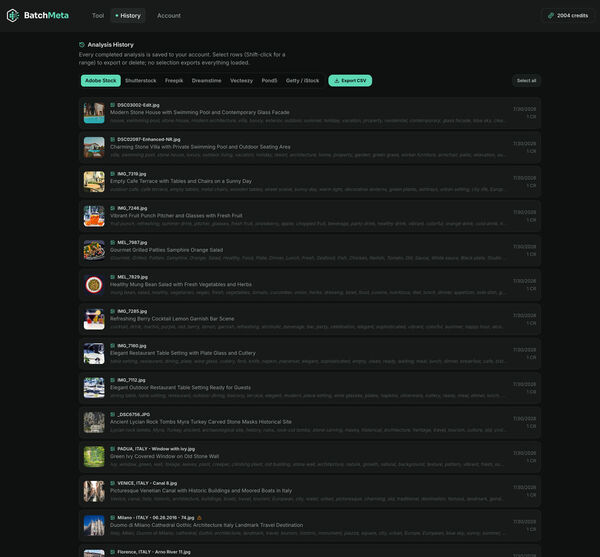Click the title 'Charming Stone Villa with Private Swimming Pool'

200,147
